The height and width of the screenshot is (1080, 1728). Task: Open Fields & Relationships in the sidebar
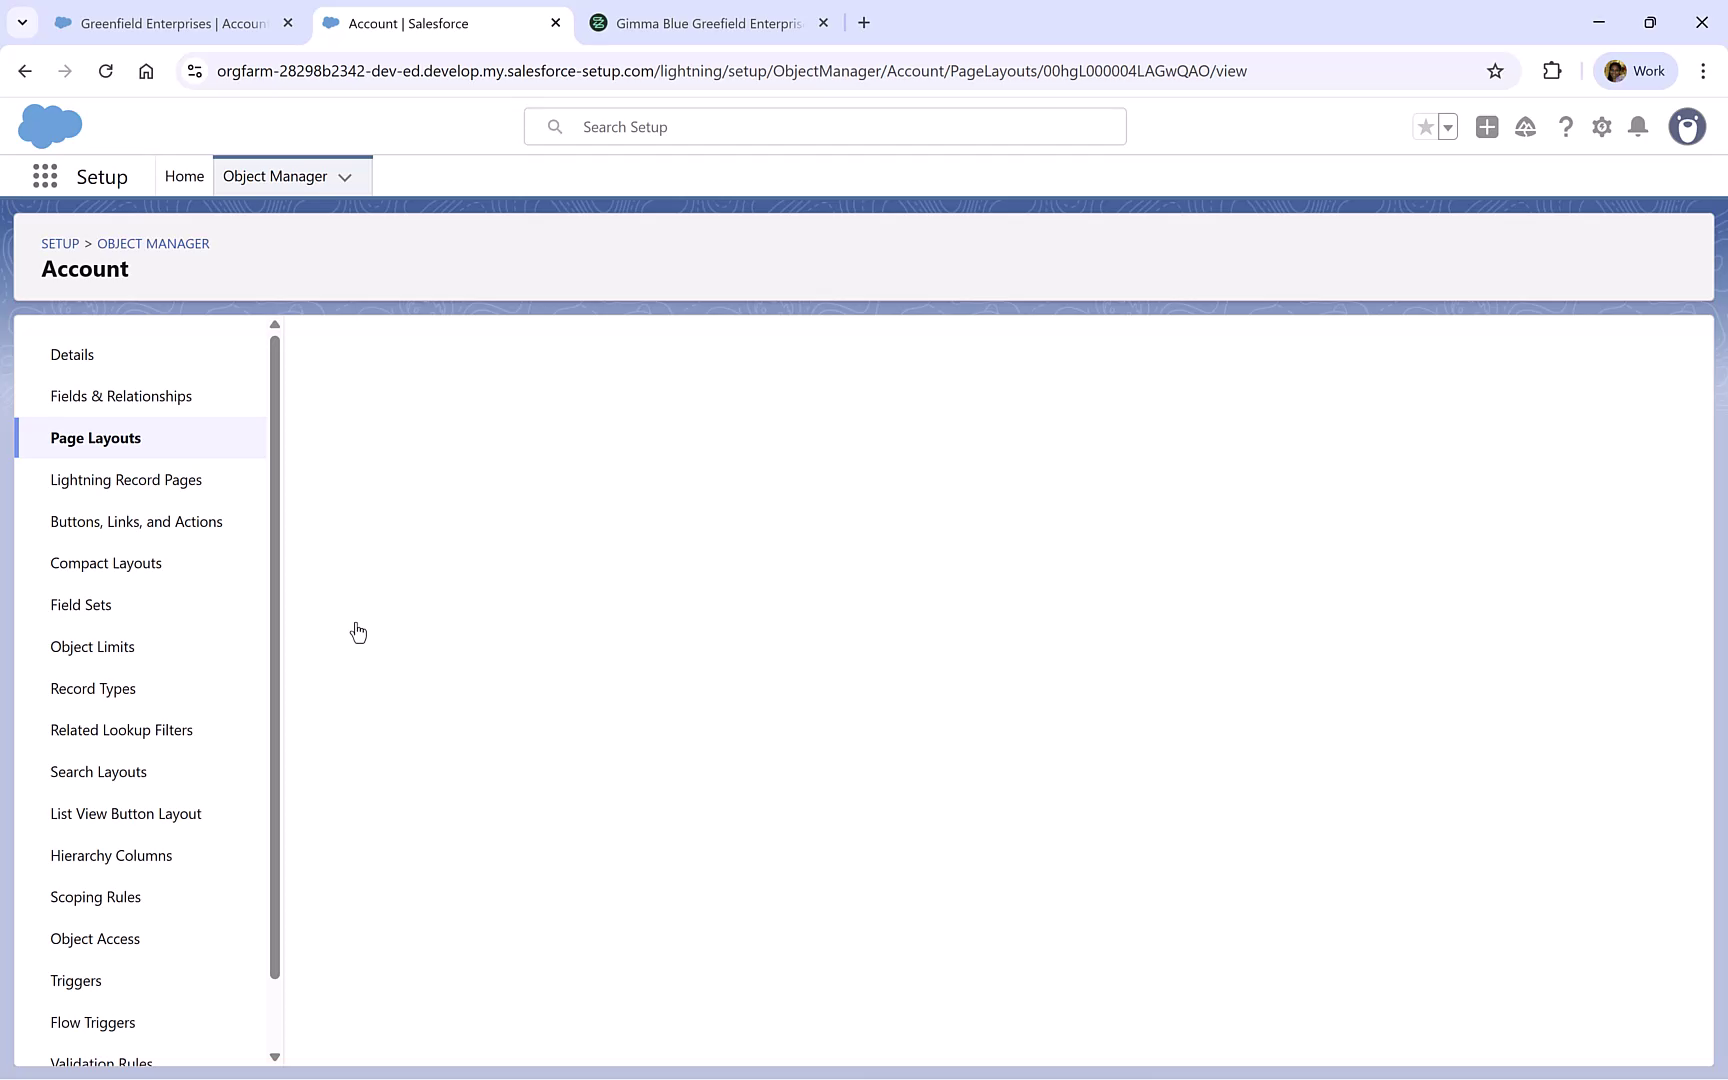coord(121,395)
